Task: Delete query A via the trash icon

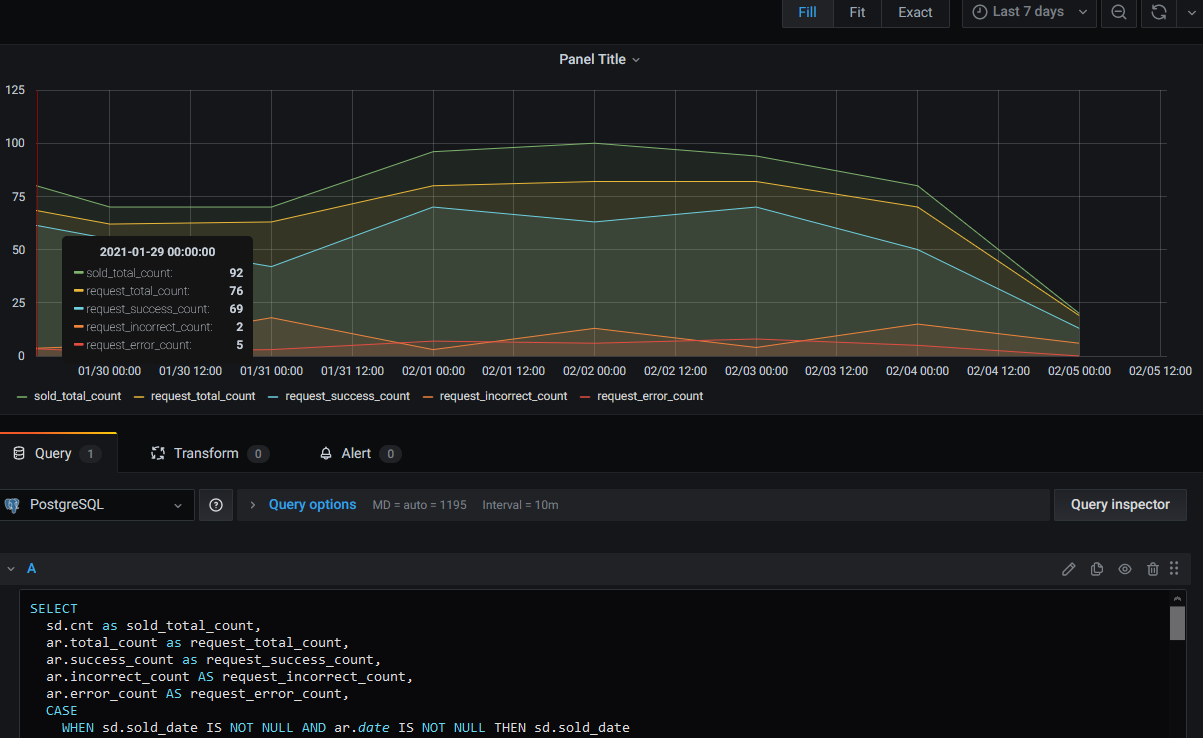Action: 1152,568
